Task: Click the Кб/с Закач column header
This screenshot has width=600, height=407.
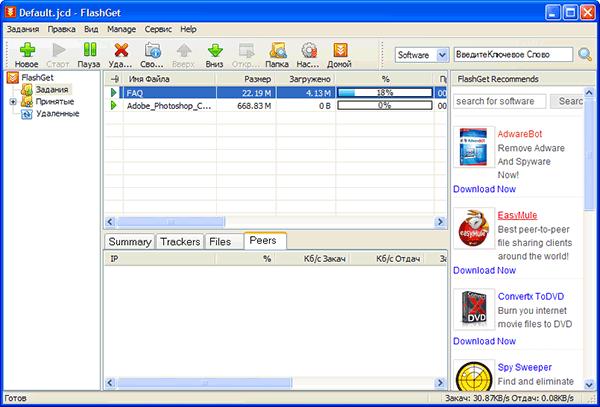Action: point(312,259)
